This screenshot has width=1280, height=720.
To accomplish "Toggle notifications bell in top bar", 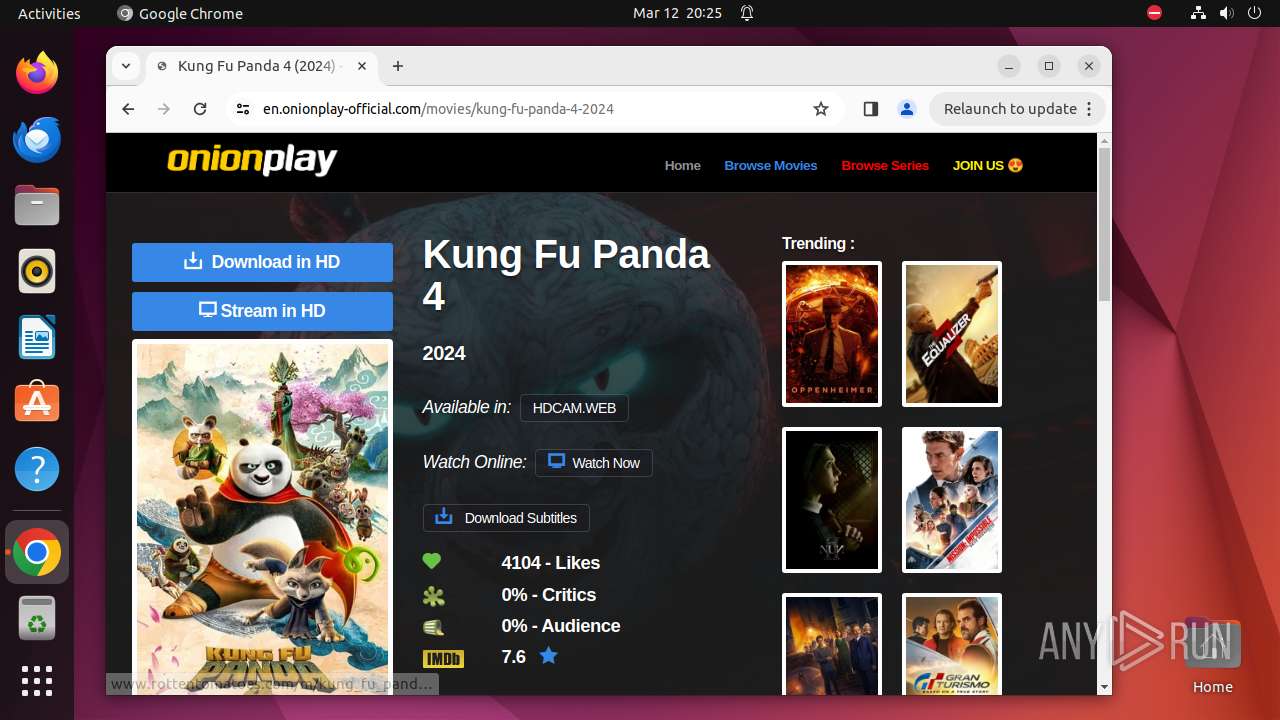I will pyautogui.click(x=746, y=13).
